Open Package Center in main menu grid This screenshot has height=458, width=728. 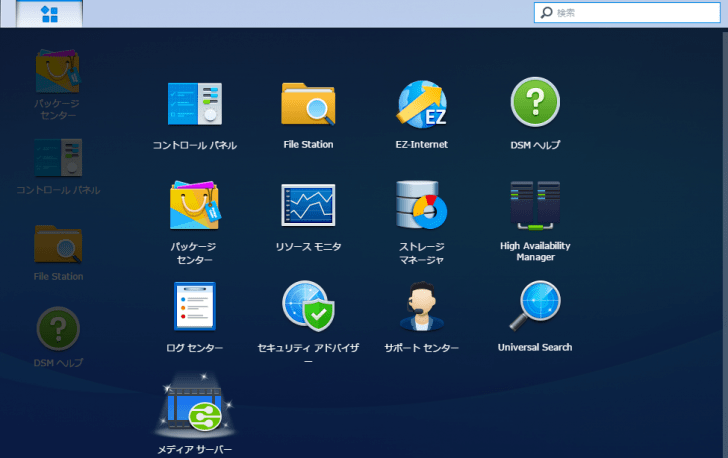click(x=195, y=205)
